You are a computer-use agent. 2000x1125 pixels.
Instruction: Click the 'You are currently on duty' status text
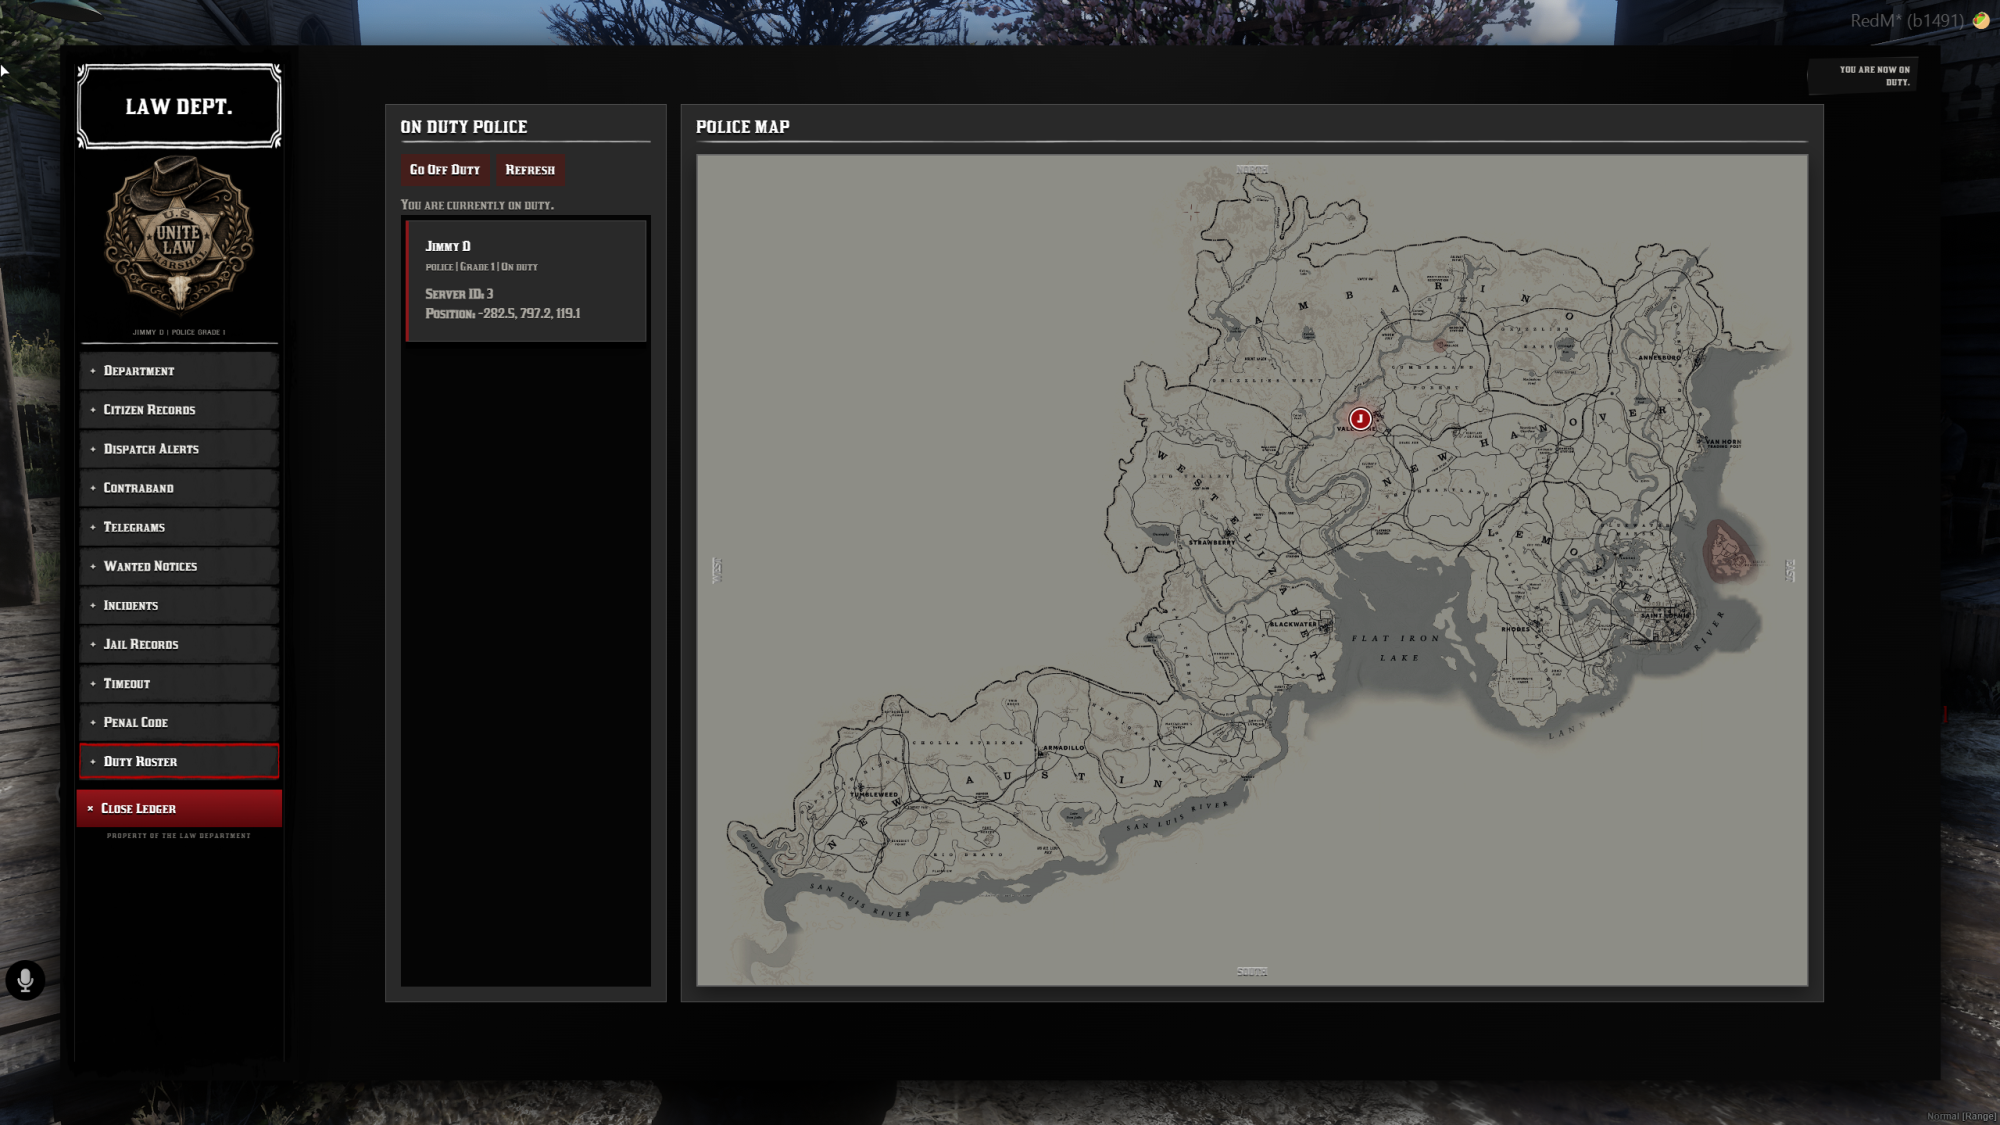pos(477,205)
